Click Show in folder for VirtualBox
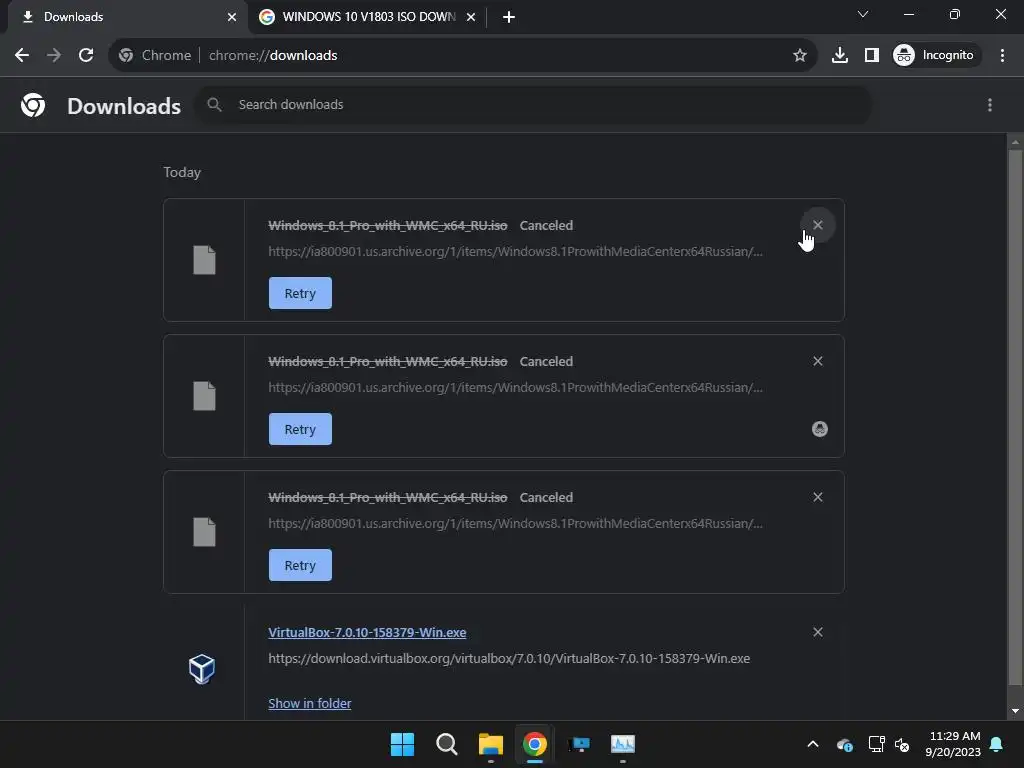The image size is (1024, 768). pyautogui.click(x=310, y=703)
